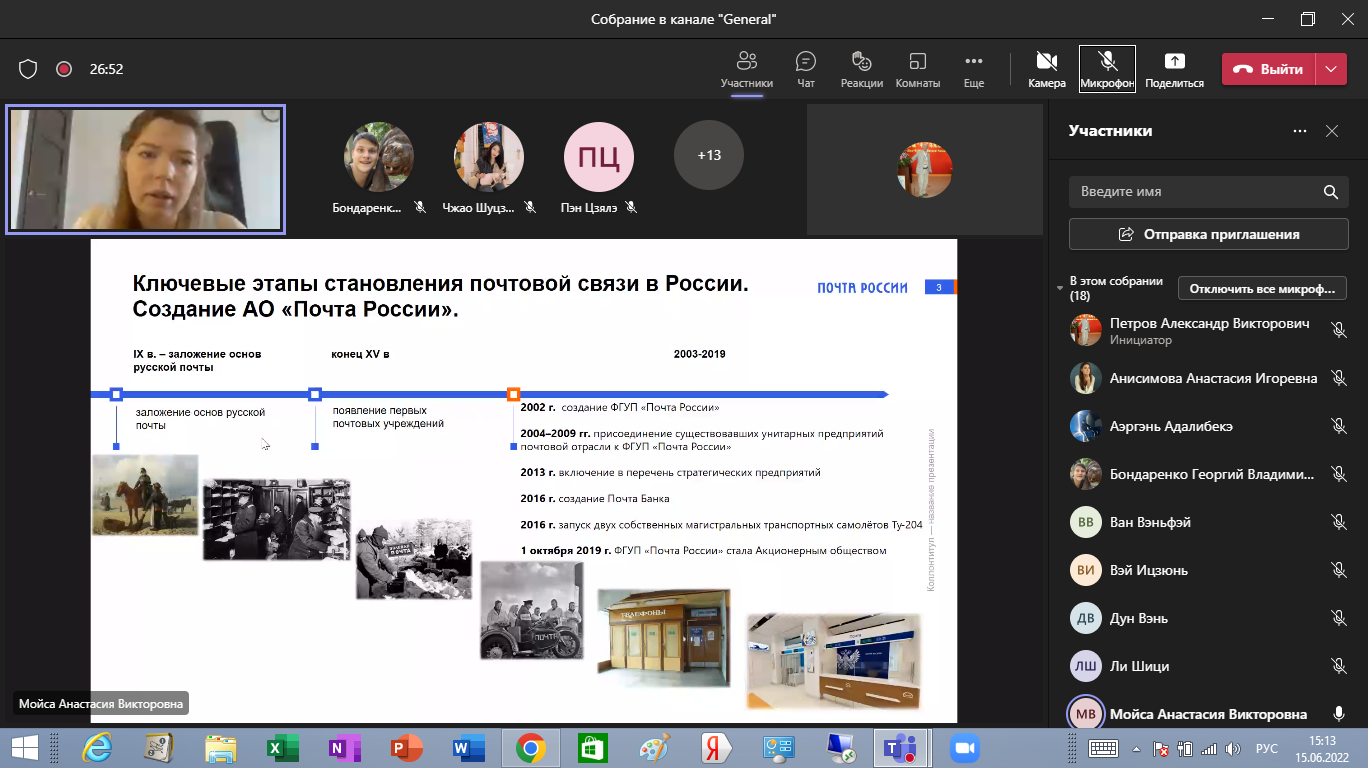Open File Explorer from the taskbar
The width and height of the screenshot is (1368, 768).
[221, 748]
